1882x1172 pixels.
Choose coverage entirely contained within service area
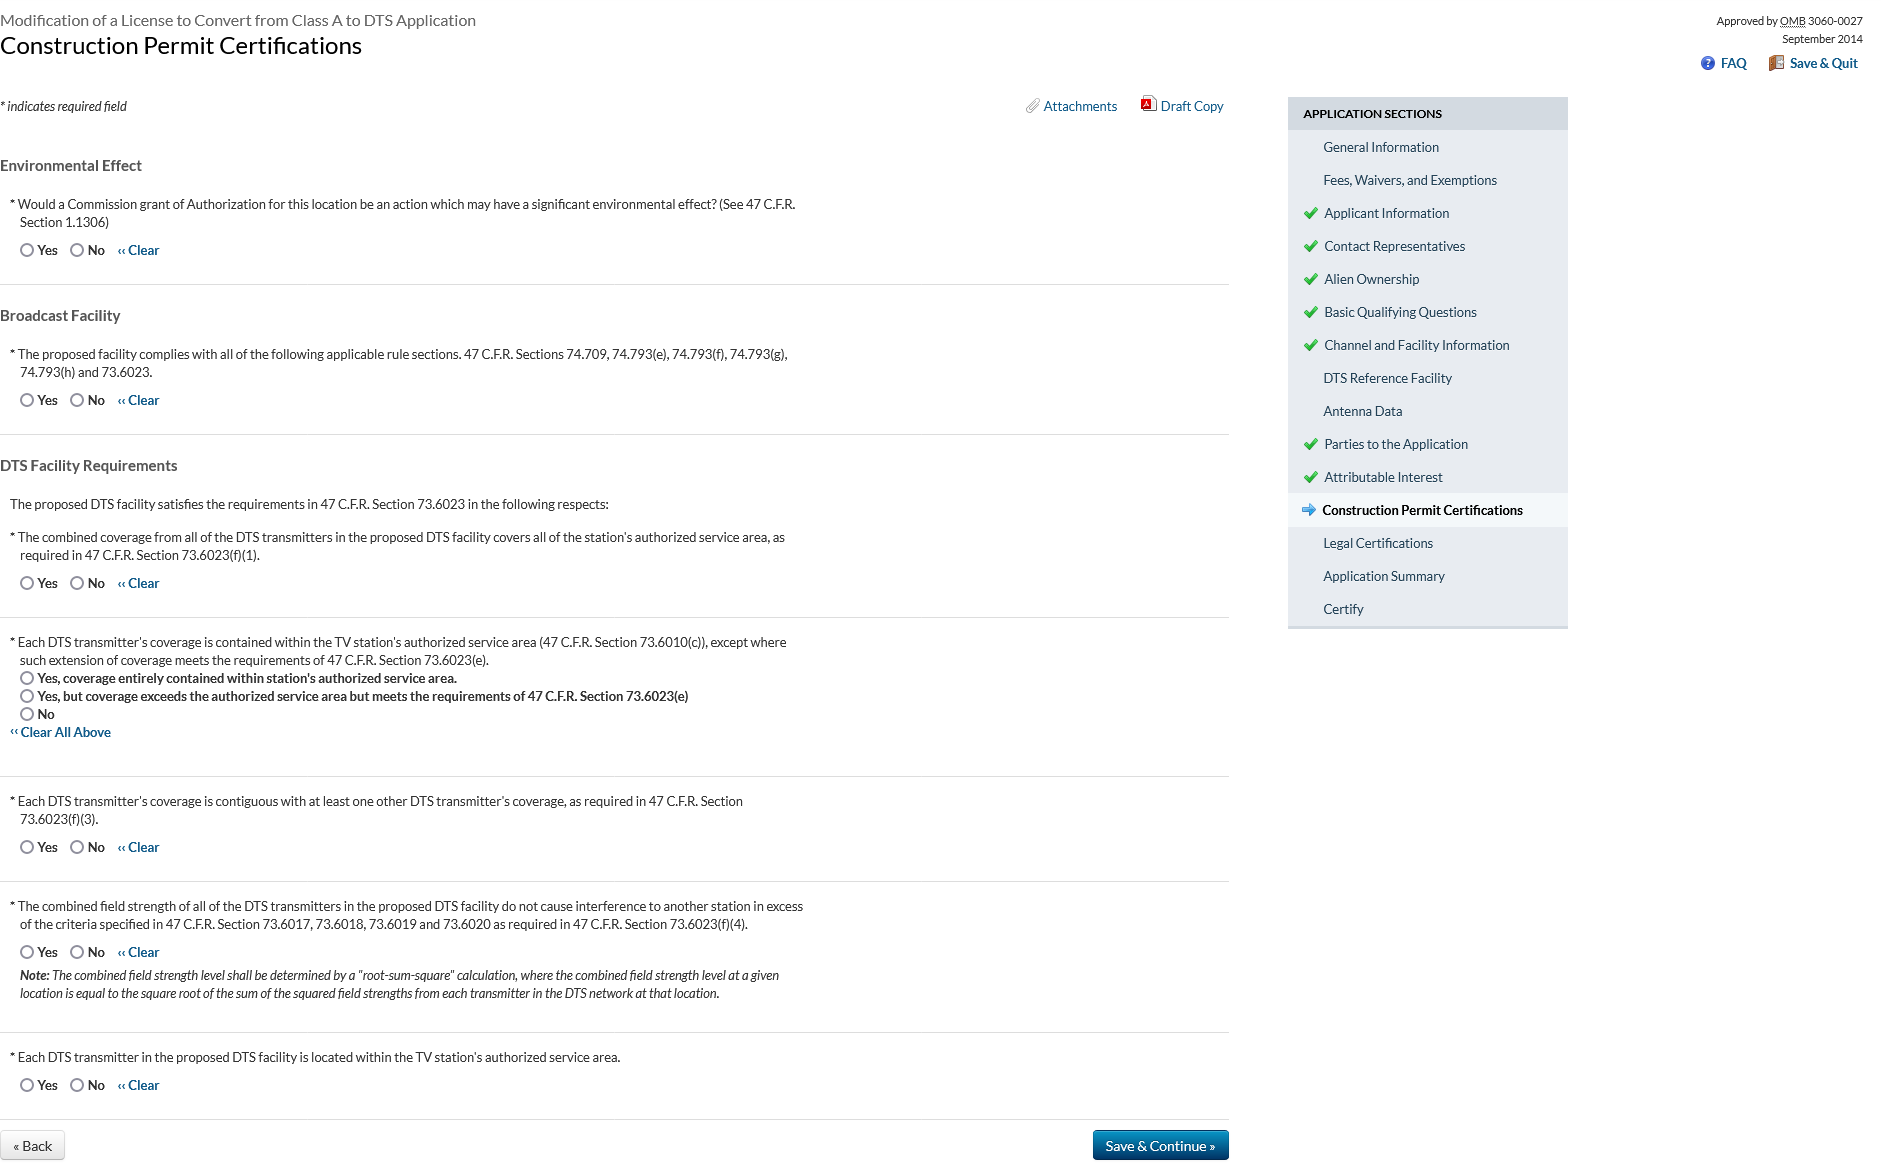pyautogui.click(x=27, y=678)
